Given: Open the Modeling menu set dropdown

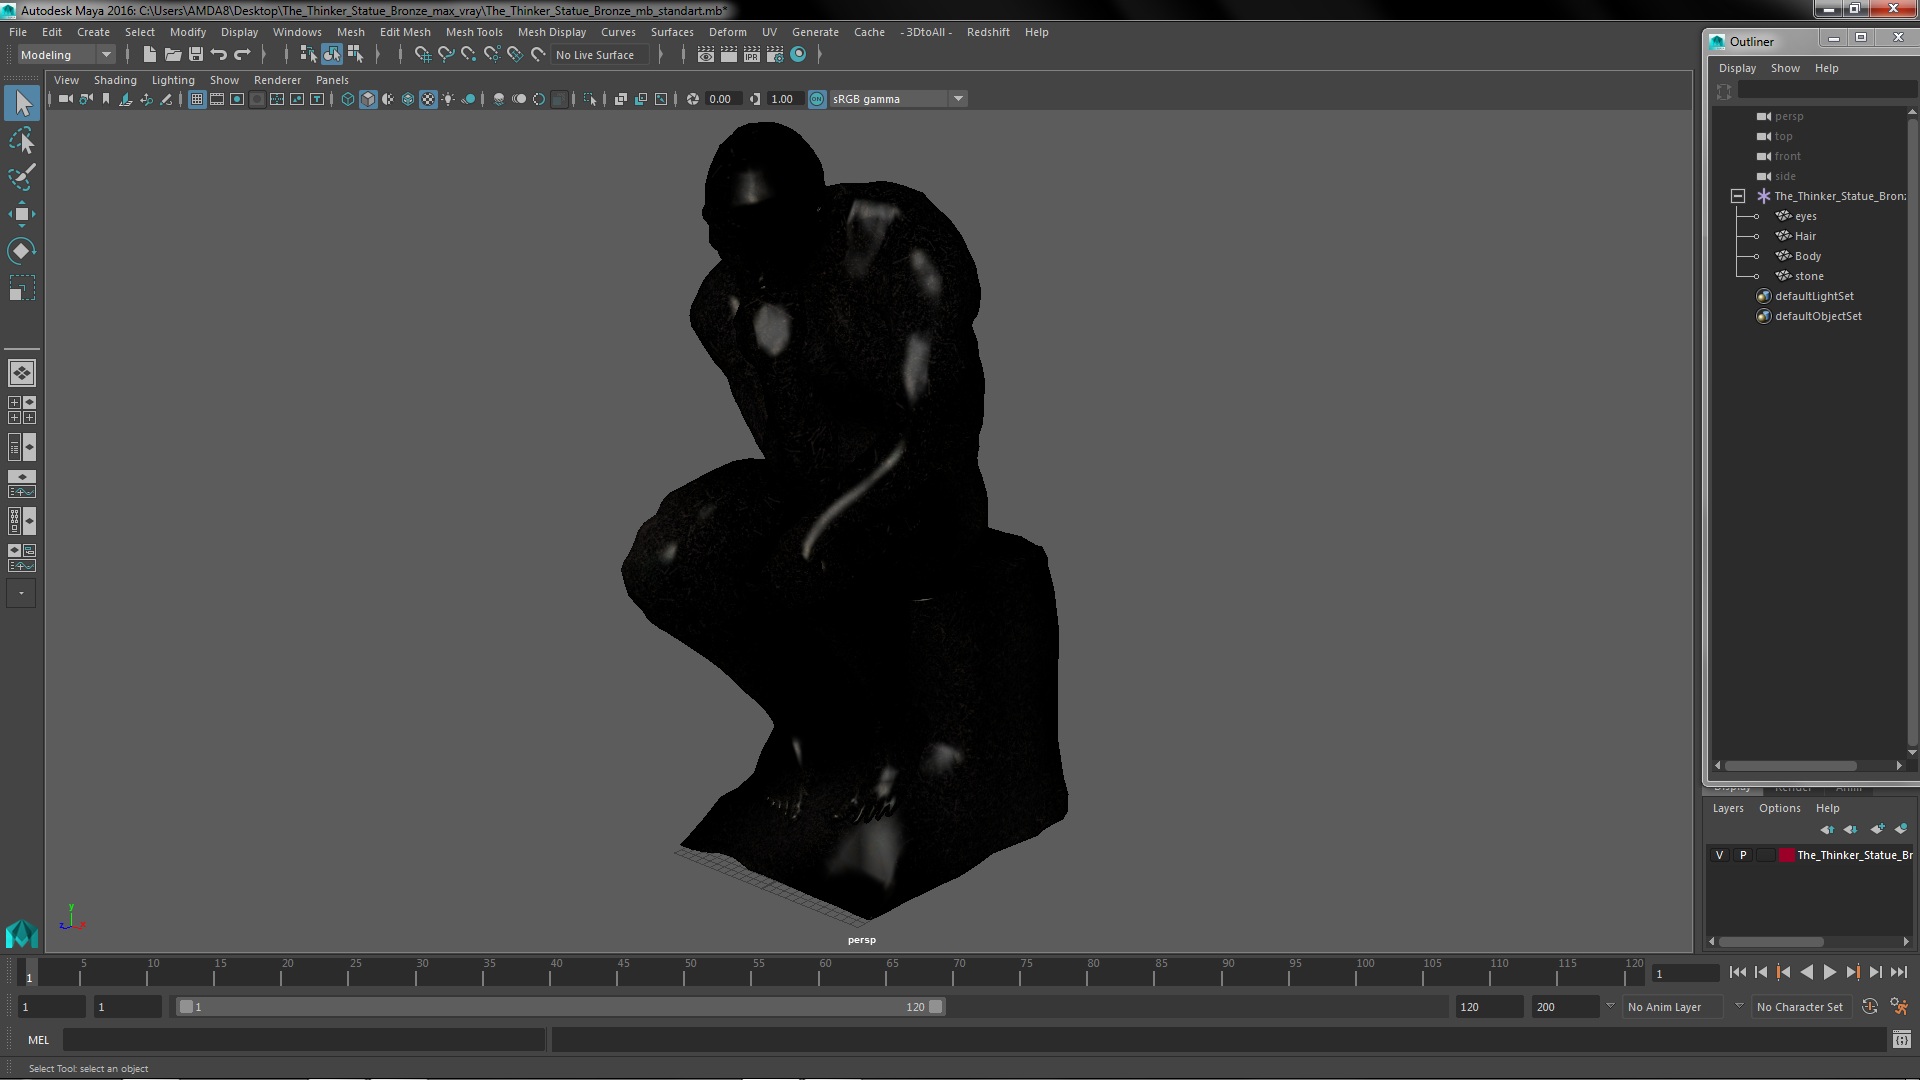Looking at the screenshot, I should click(67, 55).
